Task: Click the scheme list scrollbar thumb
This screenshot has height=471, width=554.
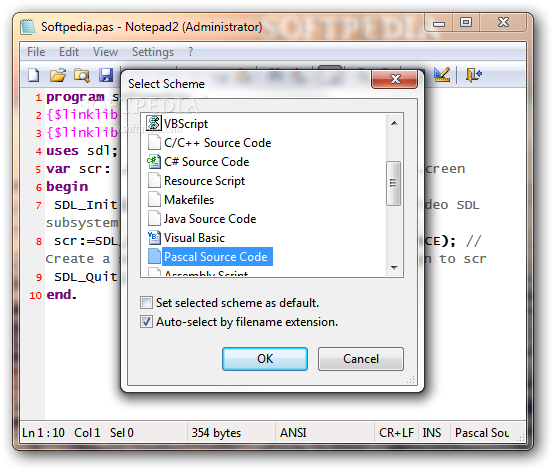Action: pyautogui.click(x=394, y=183)
